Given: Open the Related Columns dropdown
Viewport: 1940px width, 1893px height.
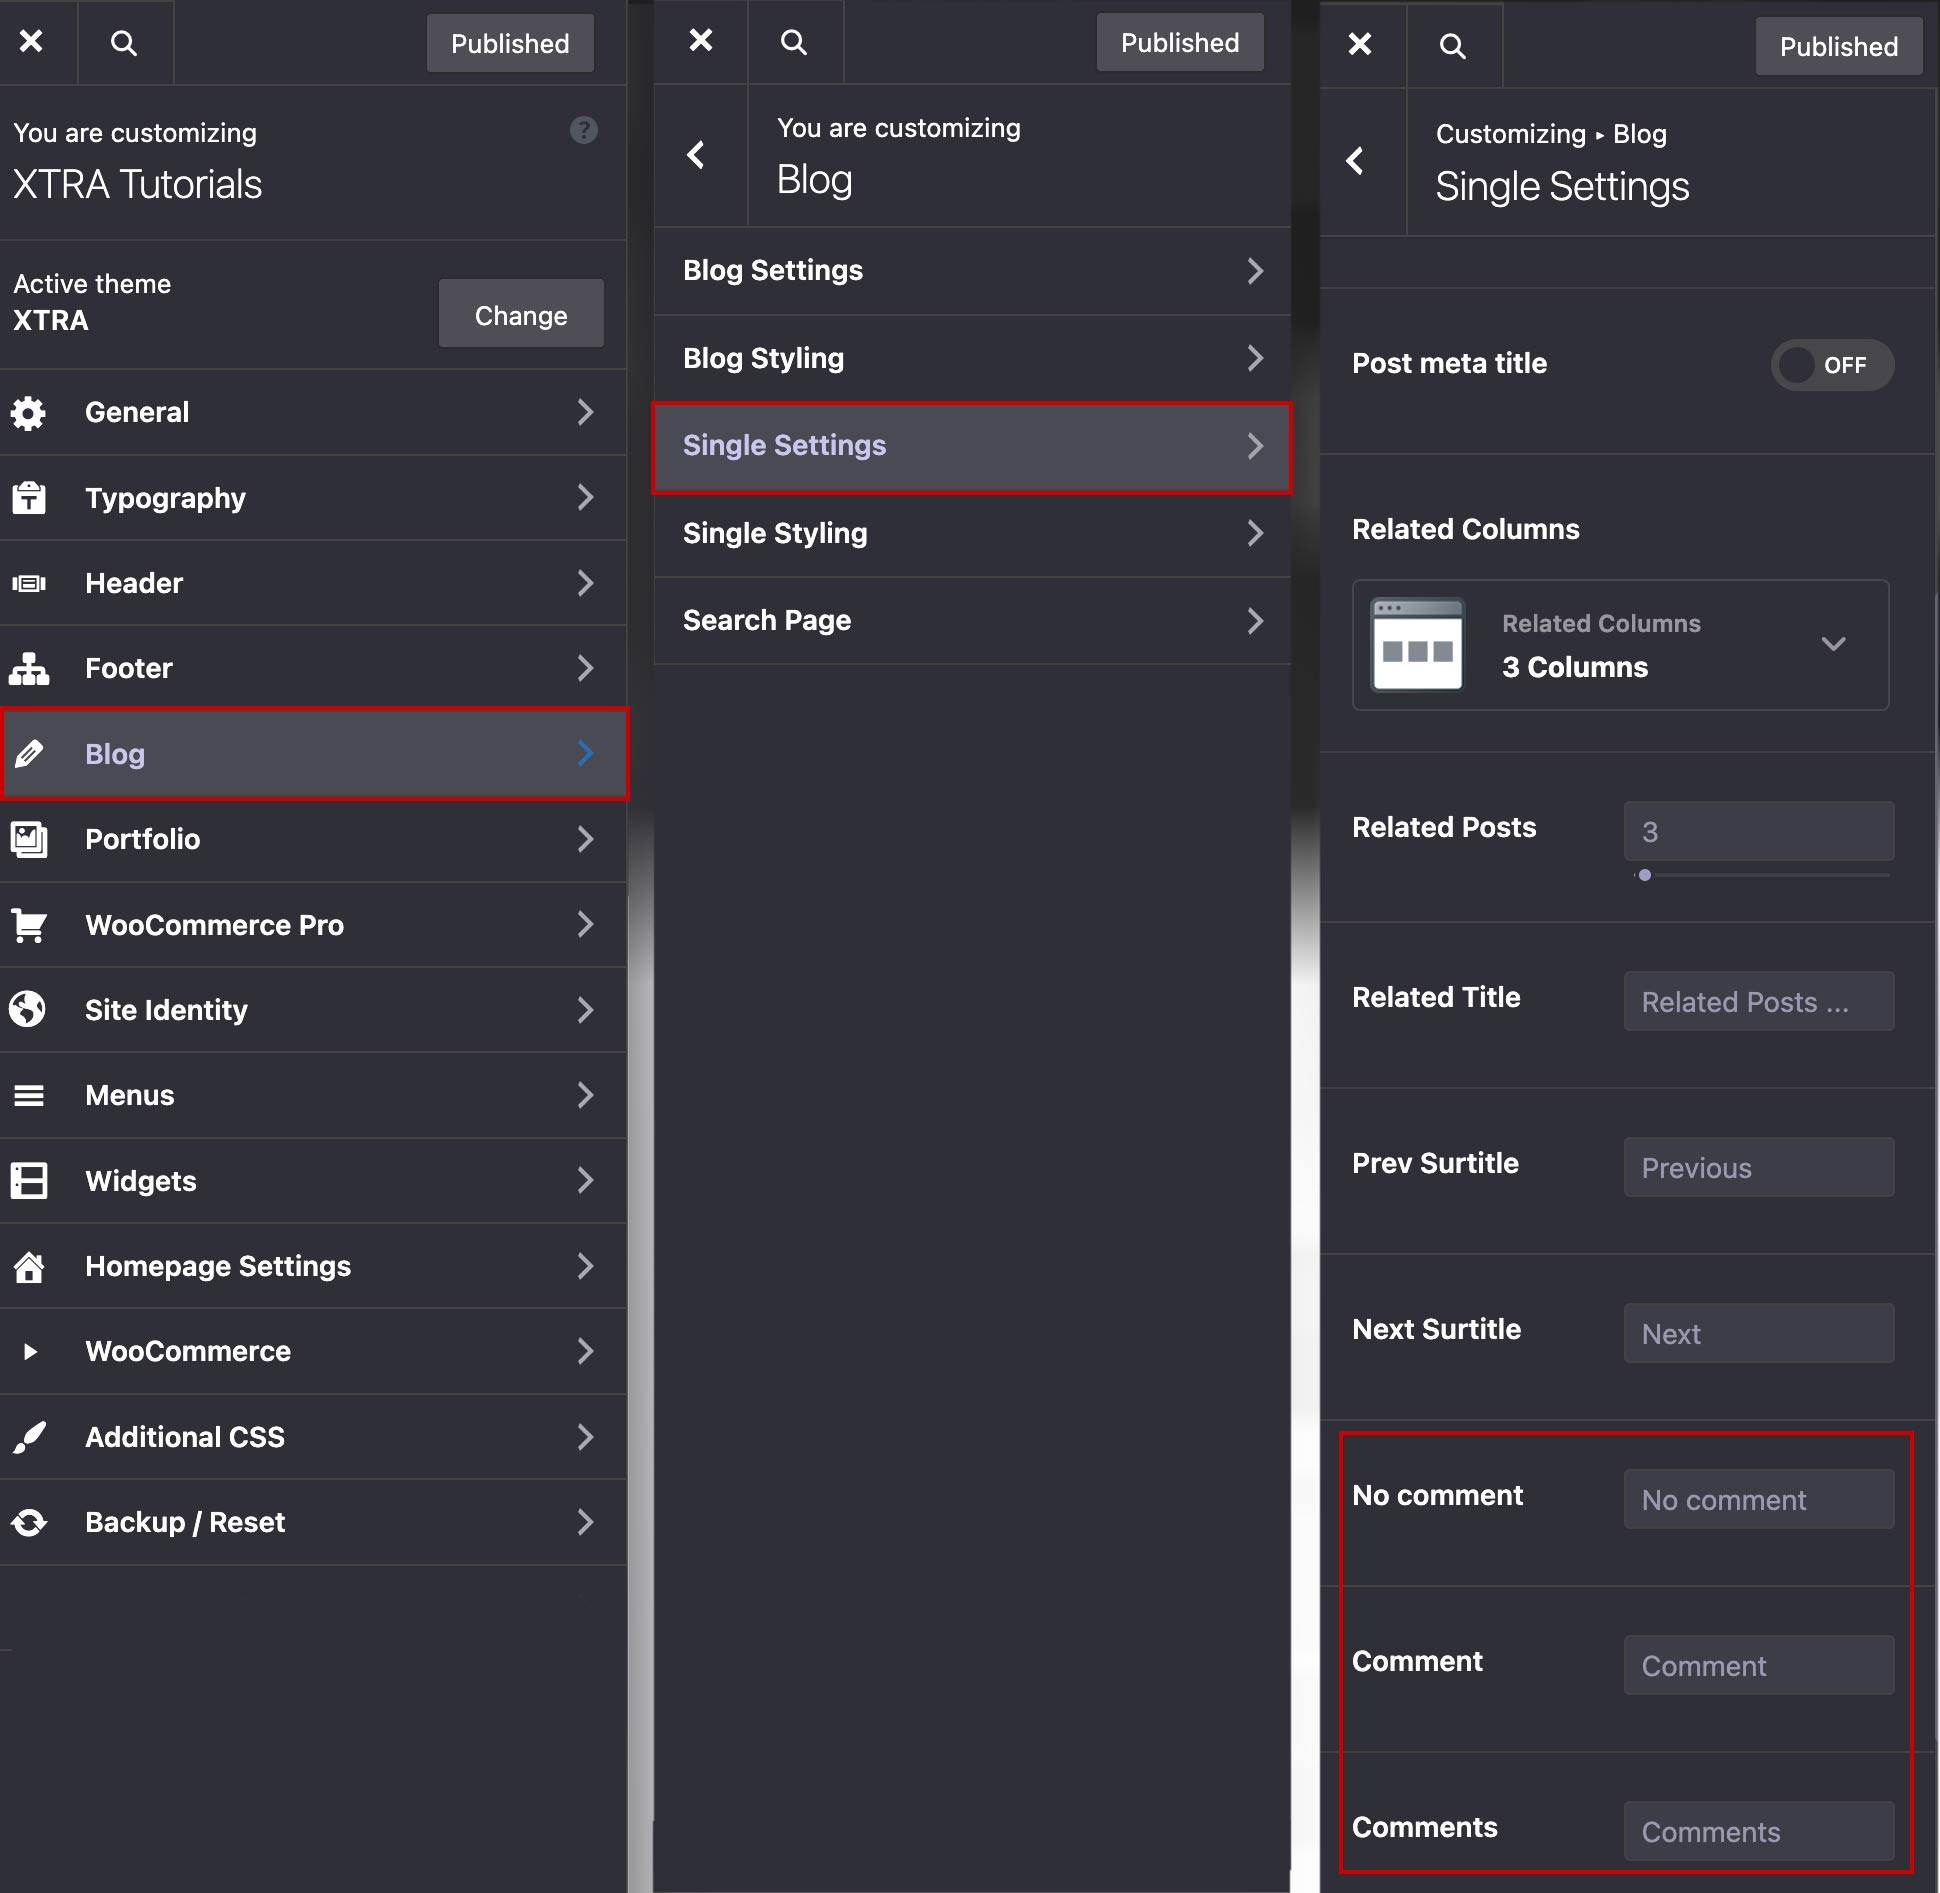Looking at the screenshot, I should point(1620,645).
